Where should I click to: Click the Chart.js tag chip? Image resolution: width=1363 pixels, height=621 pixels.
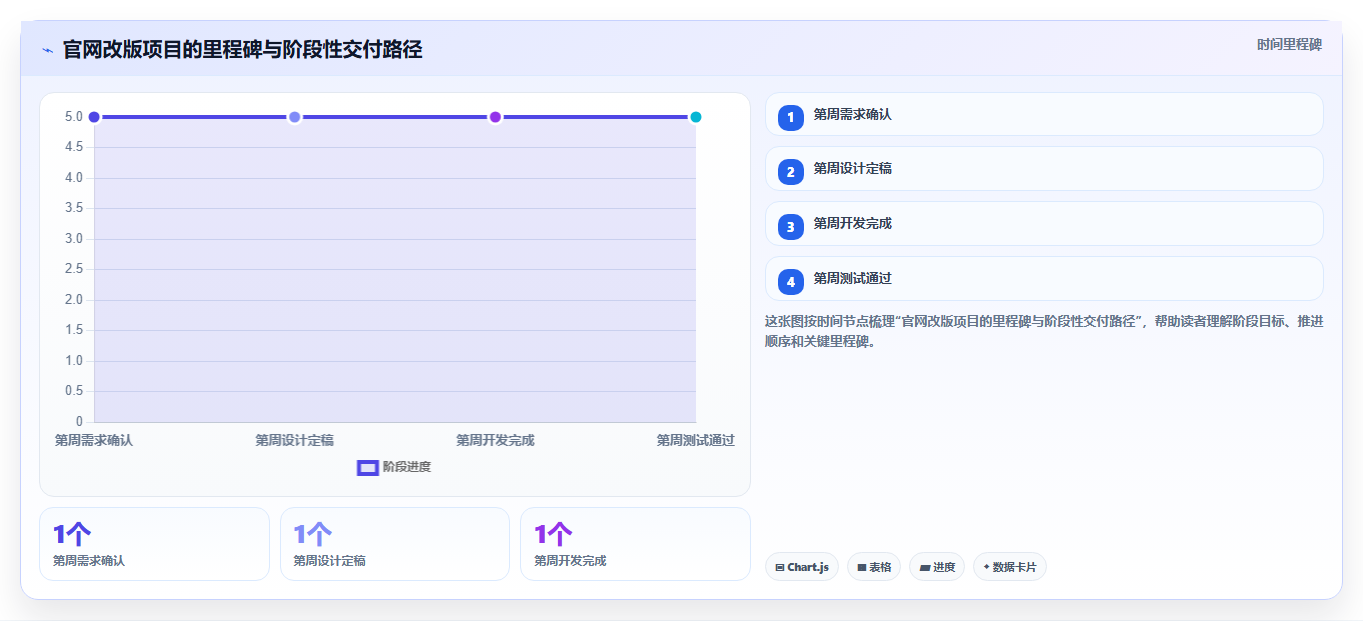coord(802,567)
